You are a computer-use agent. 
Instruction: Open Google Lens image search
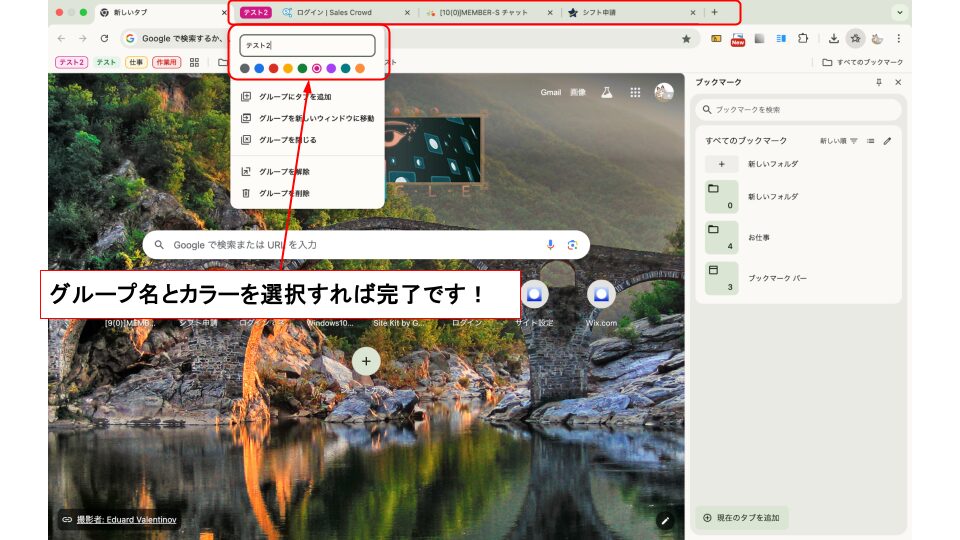573,245
